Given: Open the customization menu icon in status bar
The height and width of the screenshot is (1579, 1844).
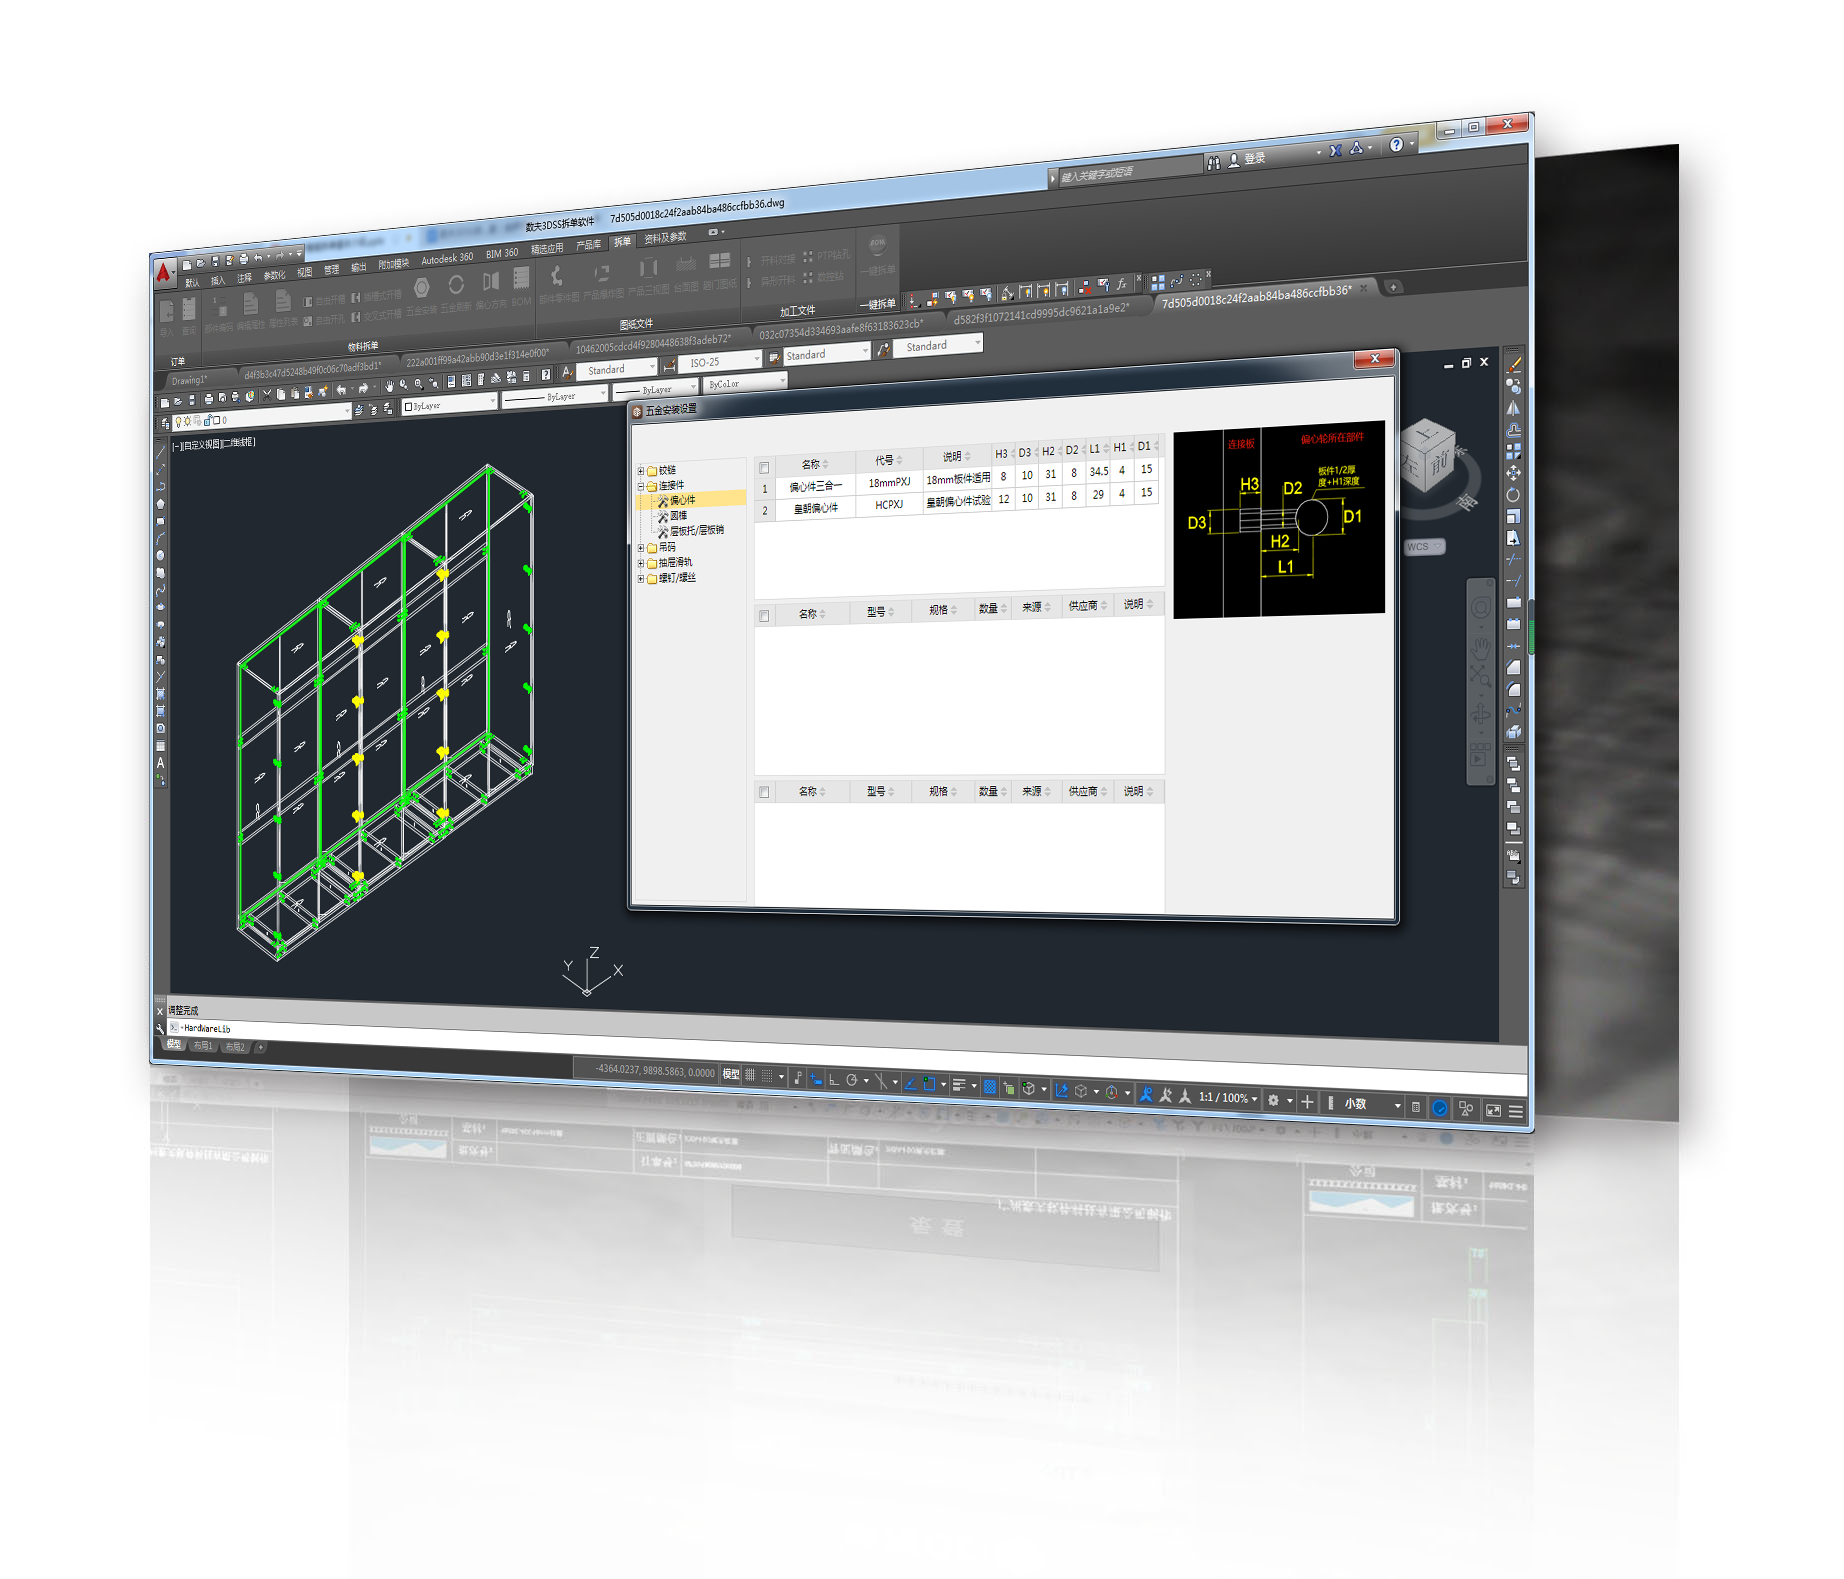Looking at the screenshot, I should click(x=1515, y=1110).
